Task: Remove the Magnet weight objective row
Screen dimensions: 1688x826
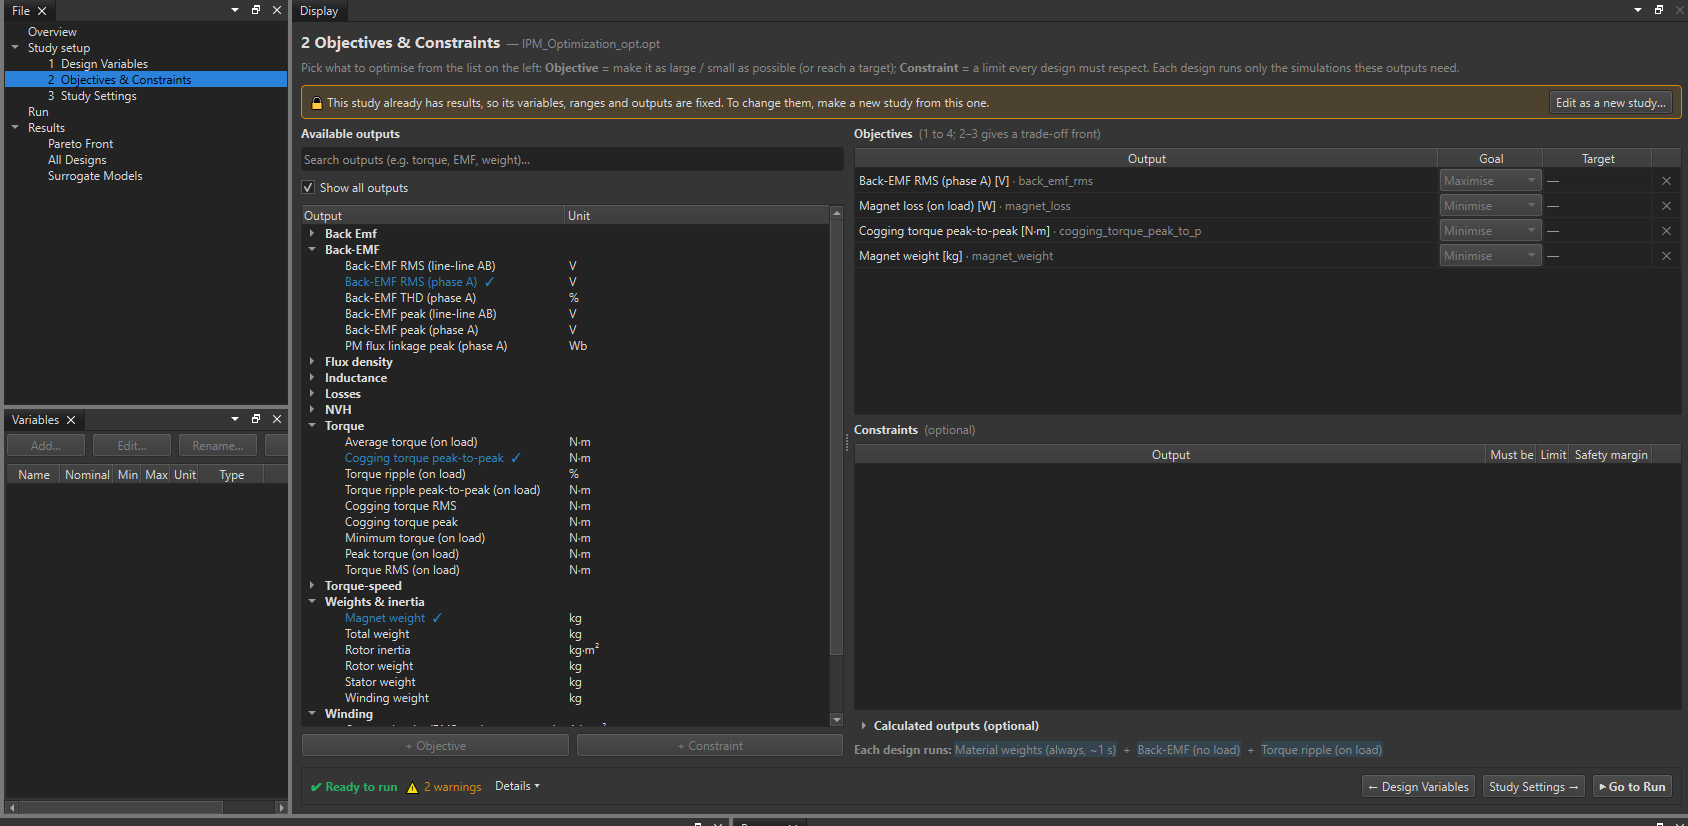Action: [1666, 256]
